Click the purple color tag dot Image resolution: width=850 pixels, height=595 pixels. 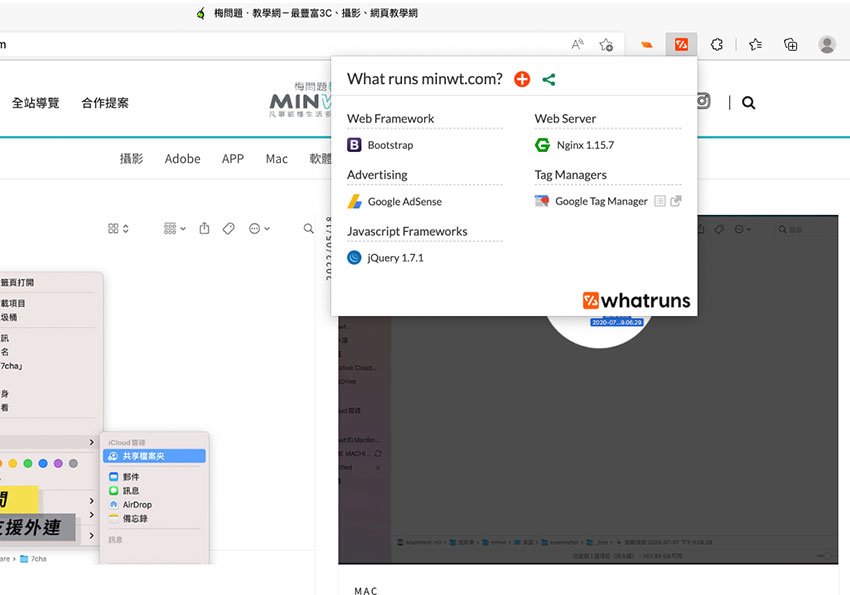tap(59, 463)
